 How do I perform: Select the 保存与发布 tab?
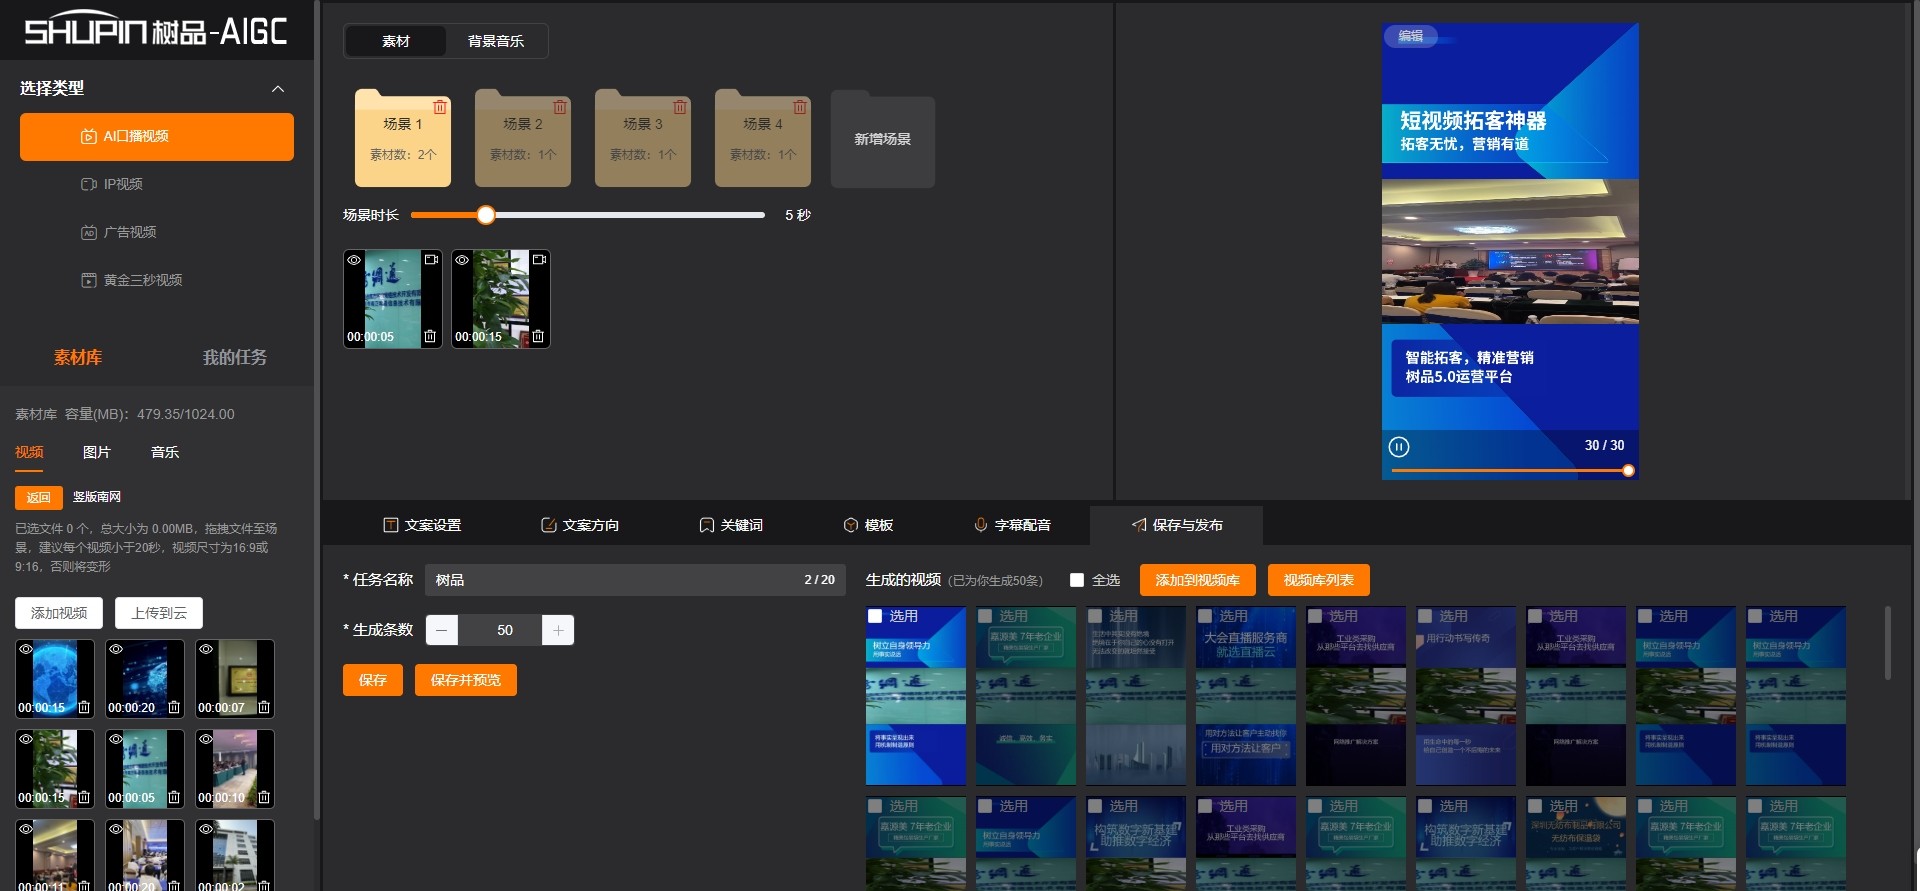[x=1176, y=525]
